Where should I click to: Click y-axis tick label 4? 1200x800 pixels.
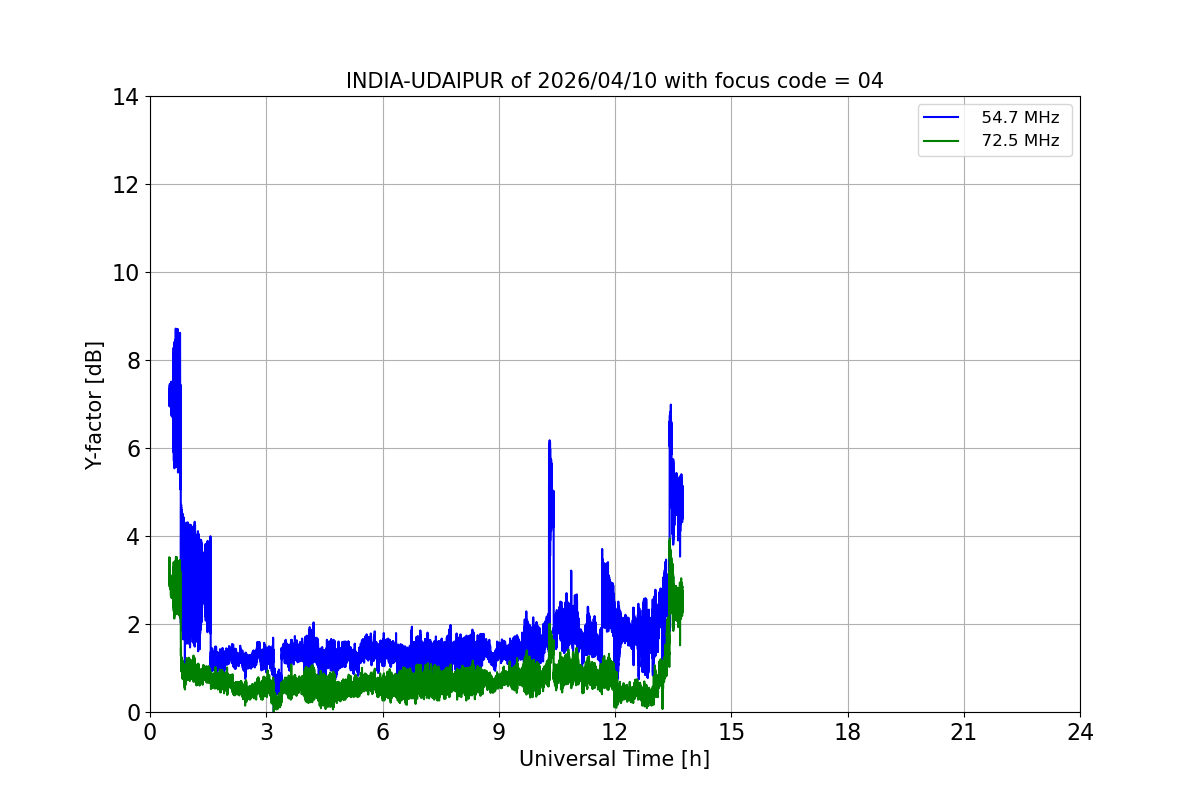131,536
